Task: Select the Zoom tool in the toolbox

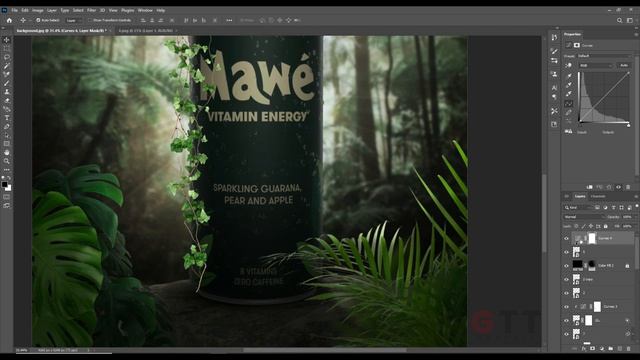Action: click(x=7, y=161)
